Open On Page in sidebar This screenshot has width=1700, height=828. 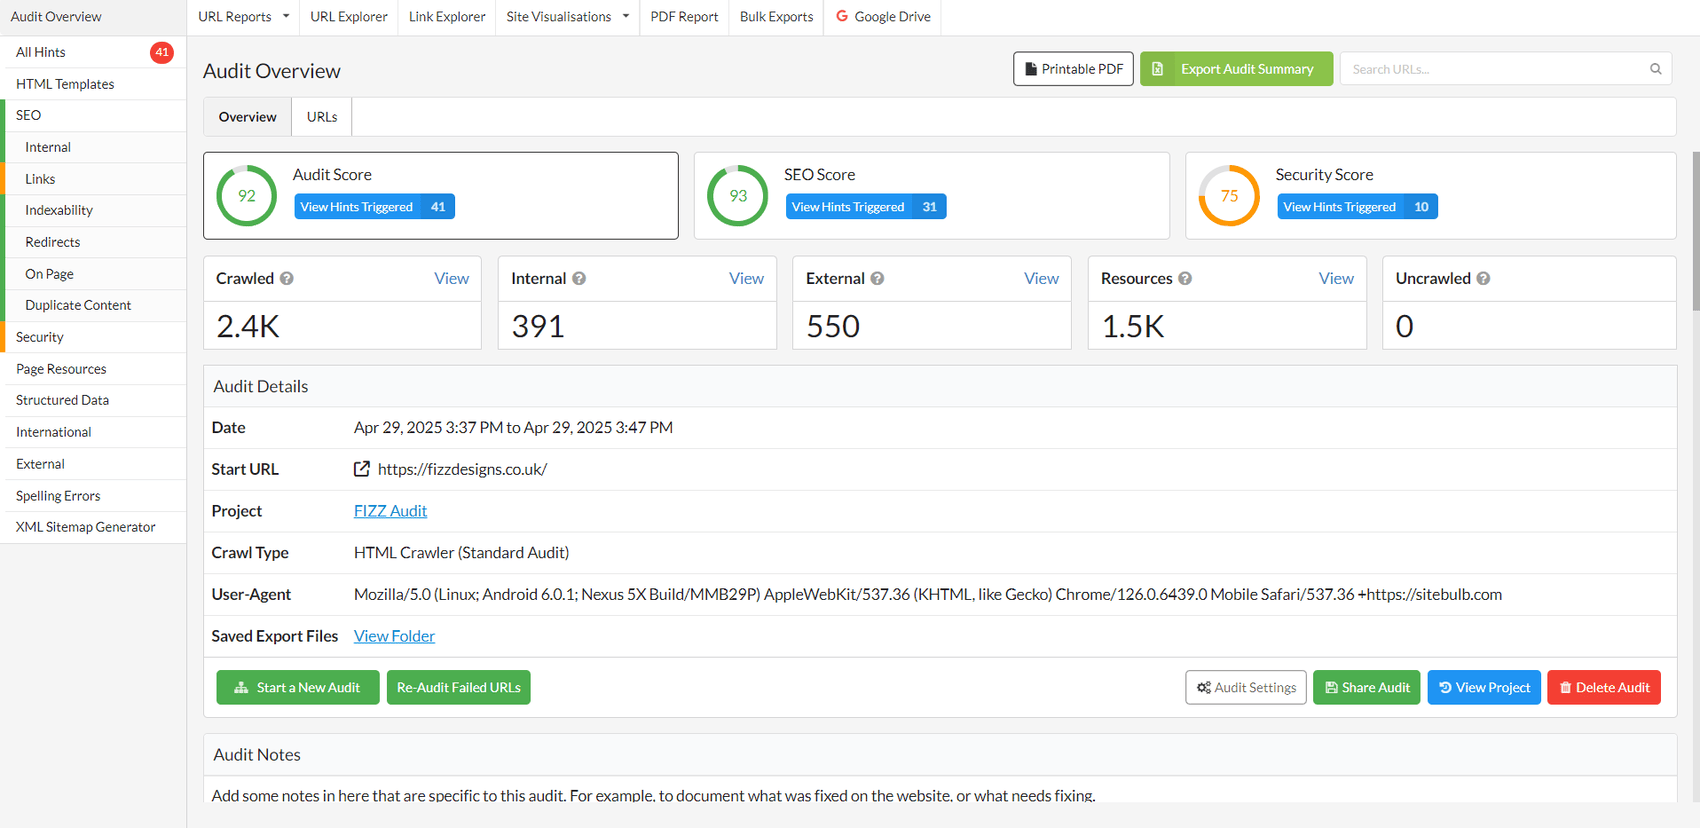click(93, 274)
